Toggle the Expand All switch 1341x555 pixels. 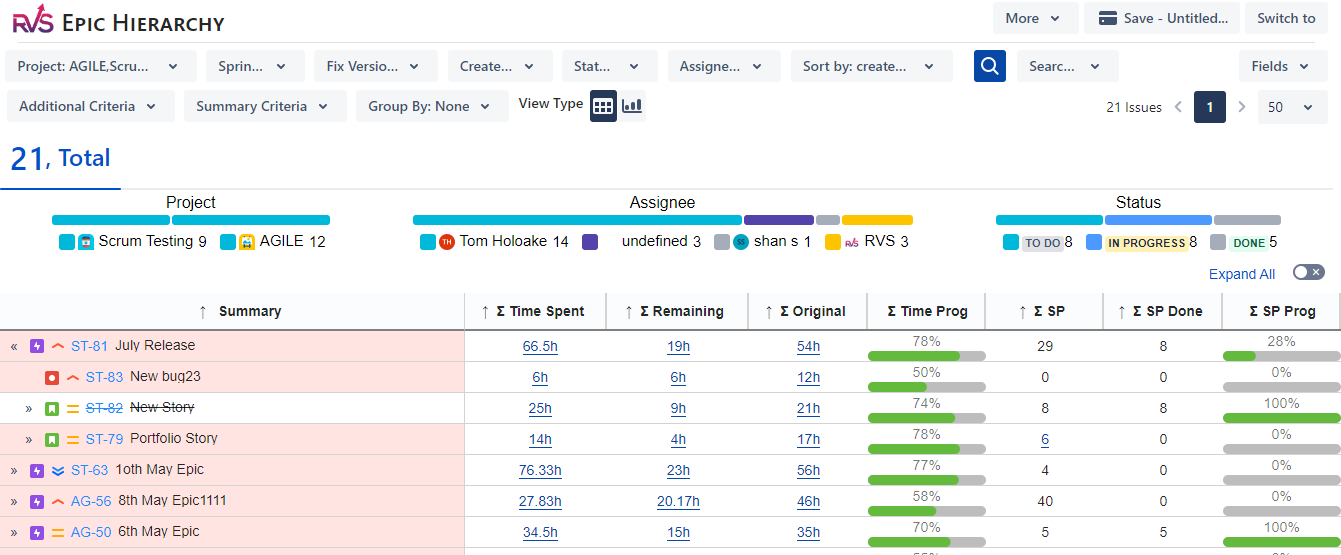point(1308,272)
